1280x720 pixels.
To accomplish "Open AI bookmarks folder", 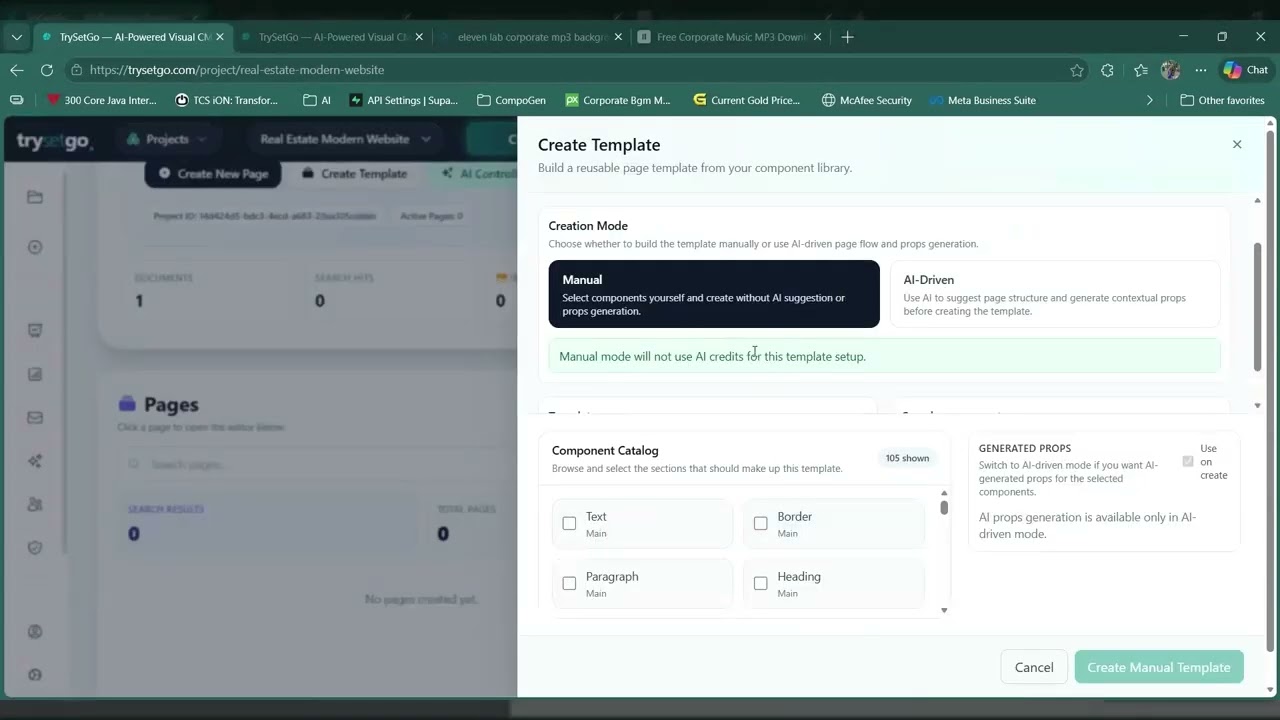I will click(x=317, y=100).
